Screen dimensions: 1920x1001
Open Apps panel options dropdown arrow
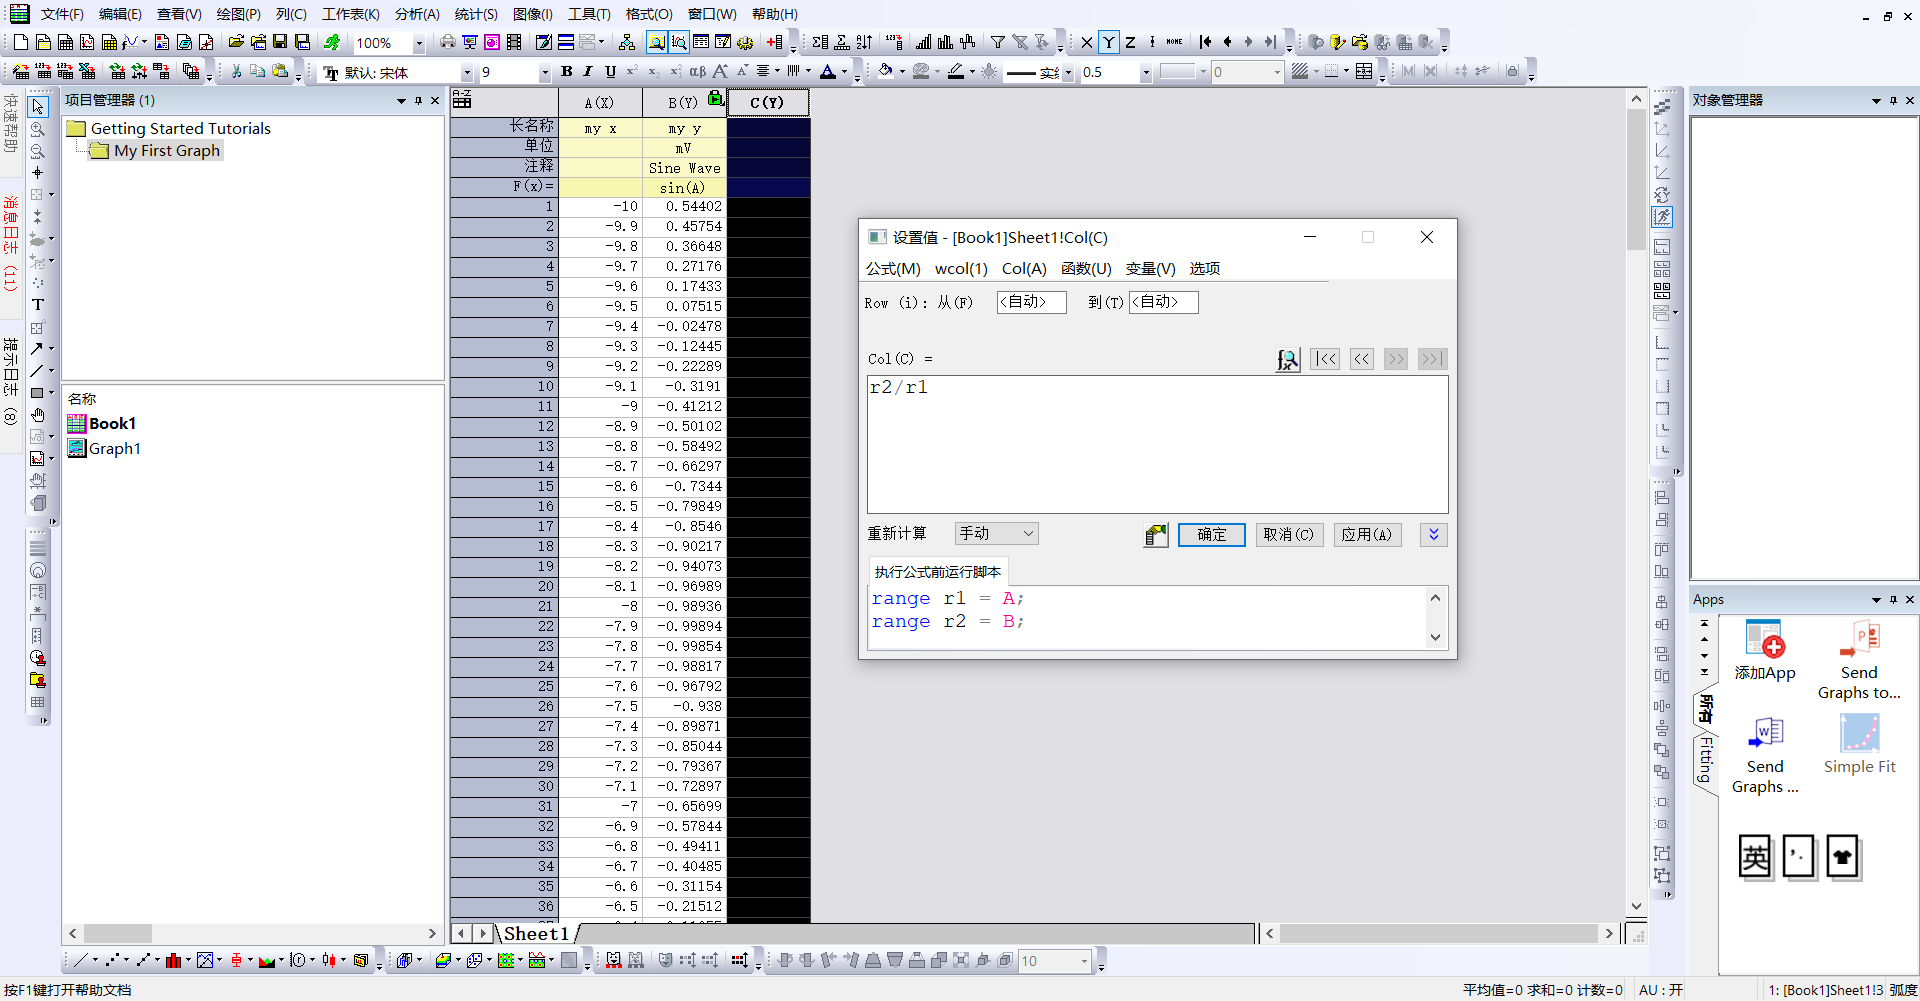click(1876, 600)
